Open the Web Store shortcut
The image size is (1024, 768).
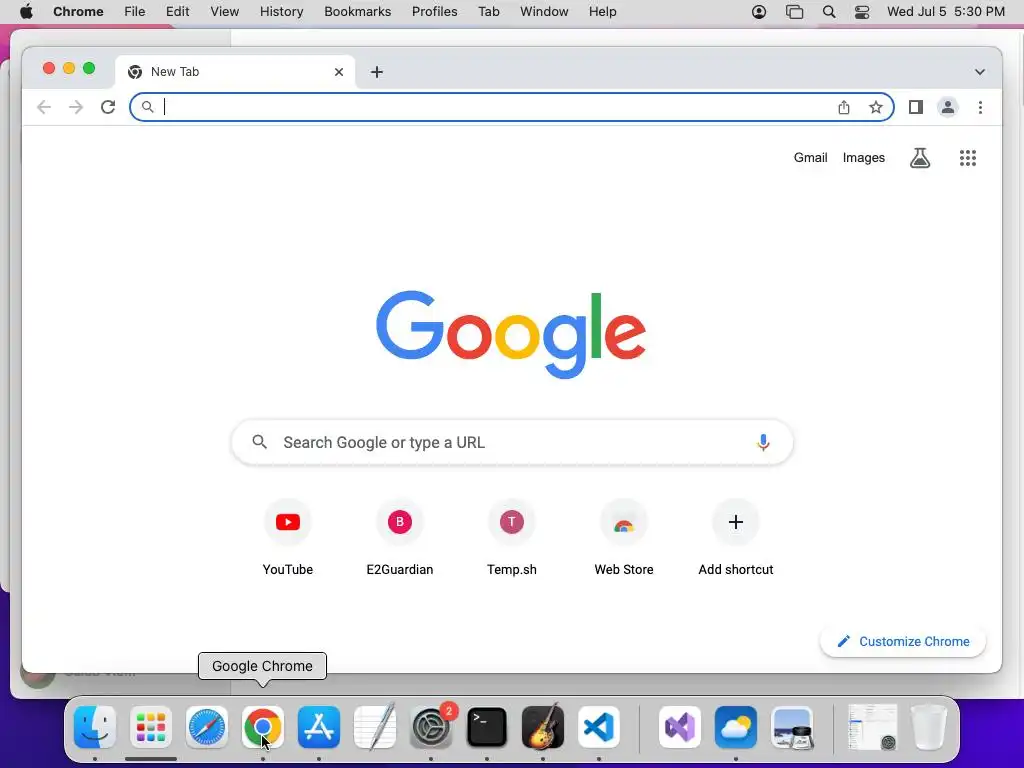624,539
